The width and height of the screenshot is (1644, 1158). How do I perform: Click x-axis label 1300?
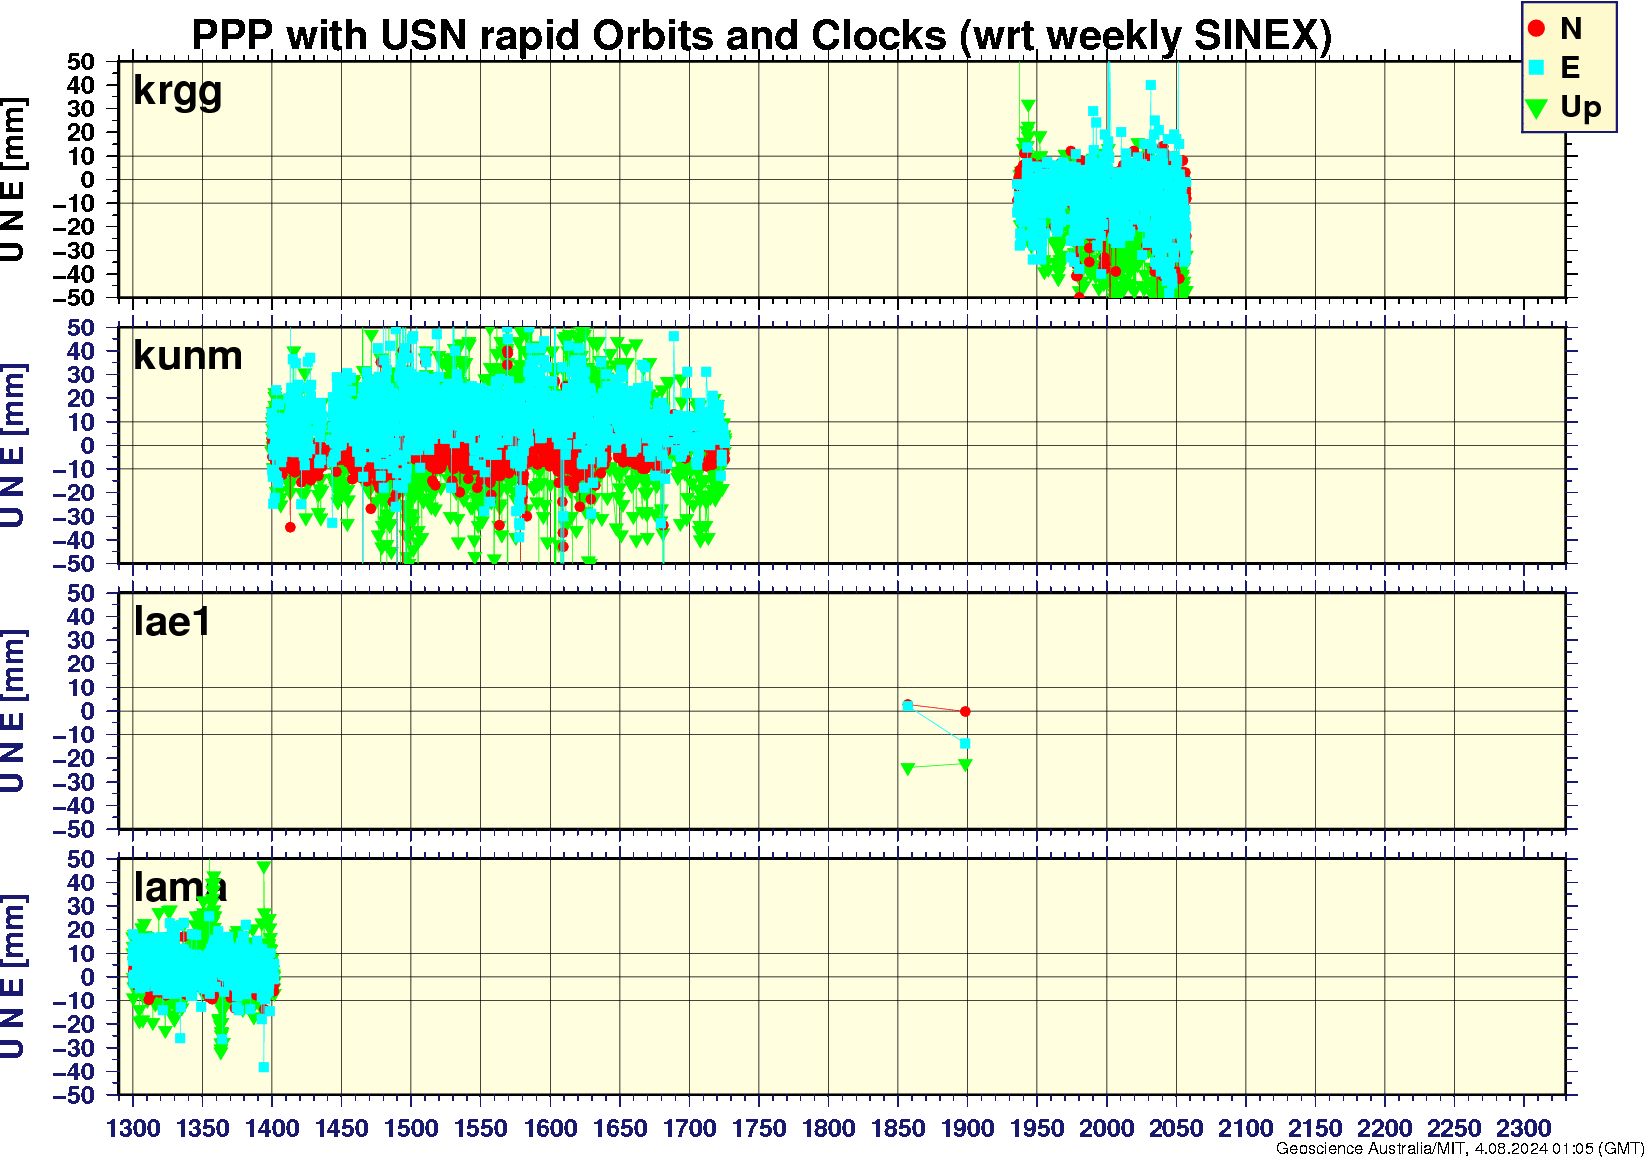pos(133,1129)
